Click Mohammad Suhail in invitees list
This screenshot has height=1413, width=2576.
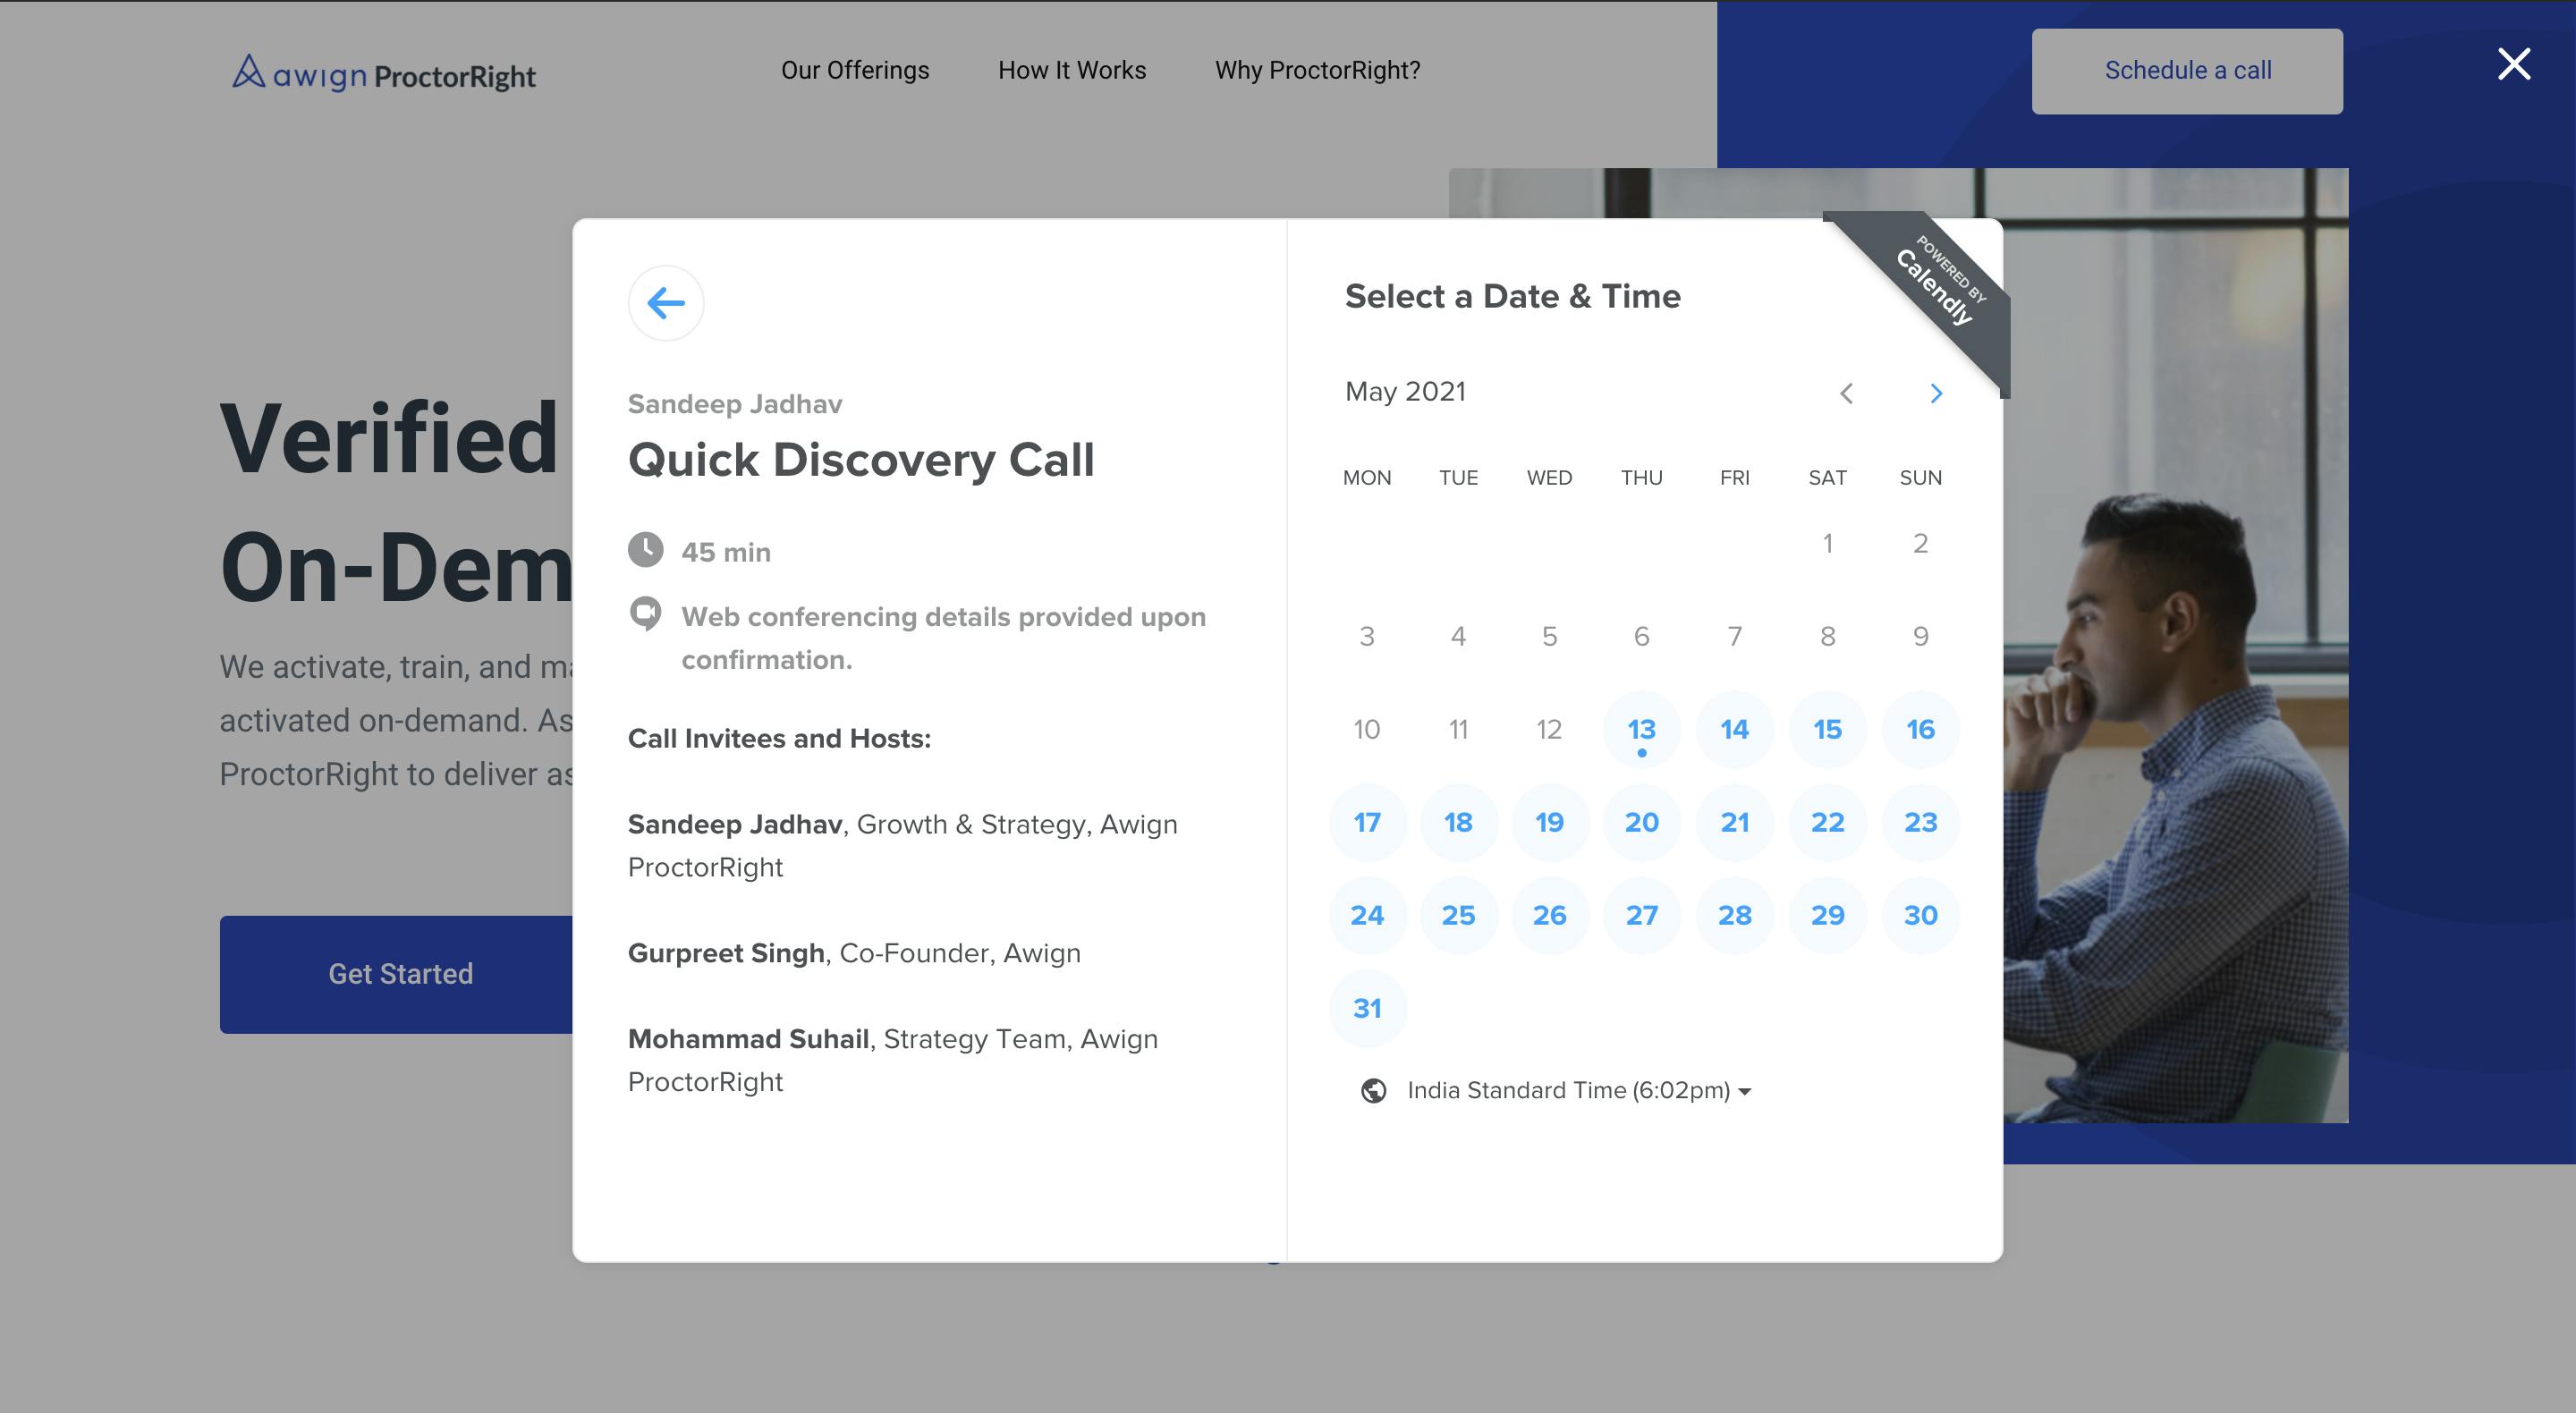point(748,1039)
